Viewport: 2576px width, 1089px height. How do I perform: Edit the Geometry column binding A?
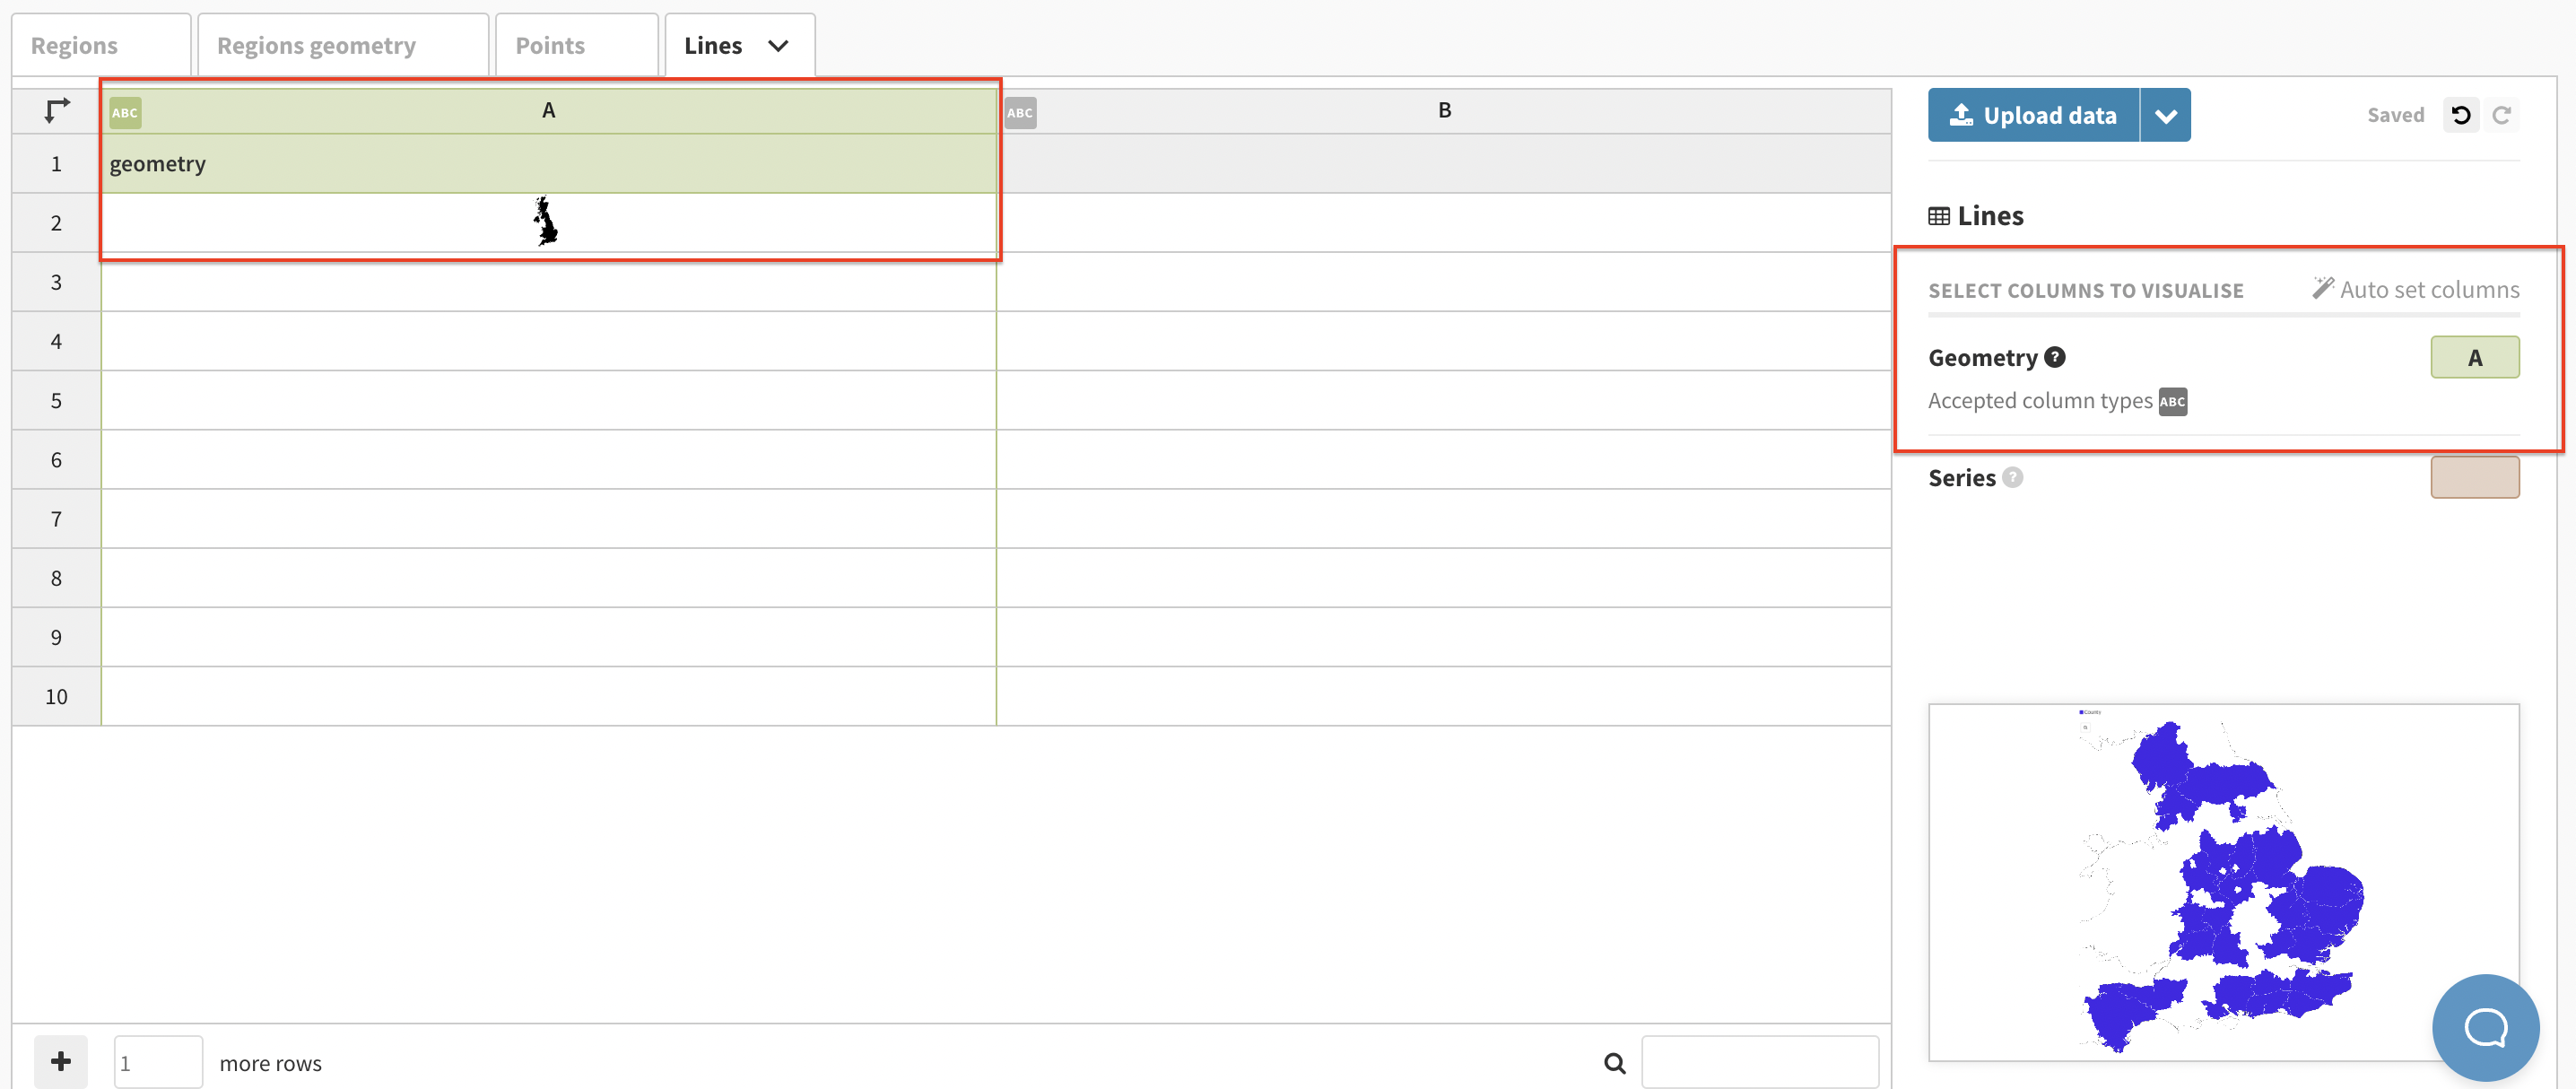tap(2475, 357)
